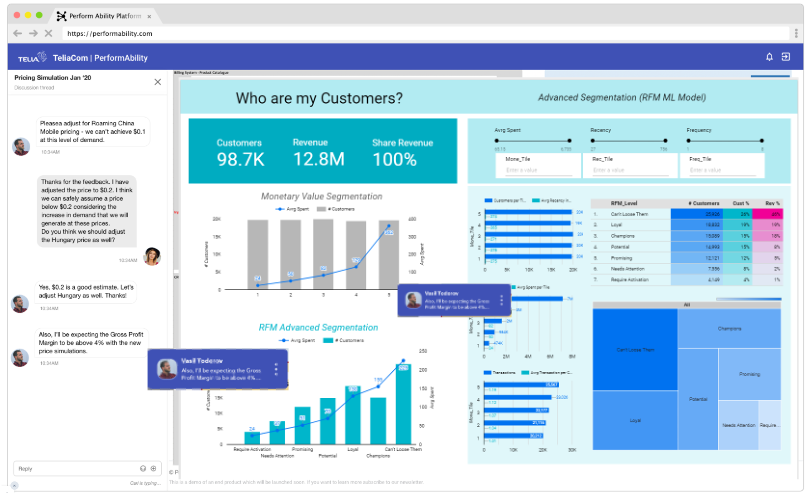
Task: Stop page loading with the X button
Action: 48,33
